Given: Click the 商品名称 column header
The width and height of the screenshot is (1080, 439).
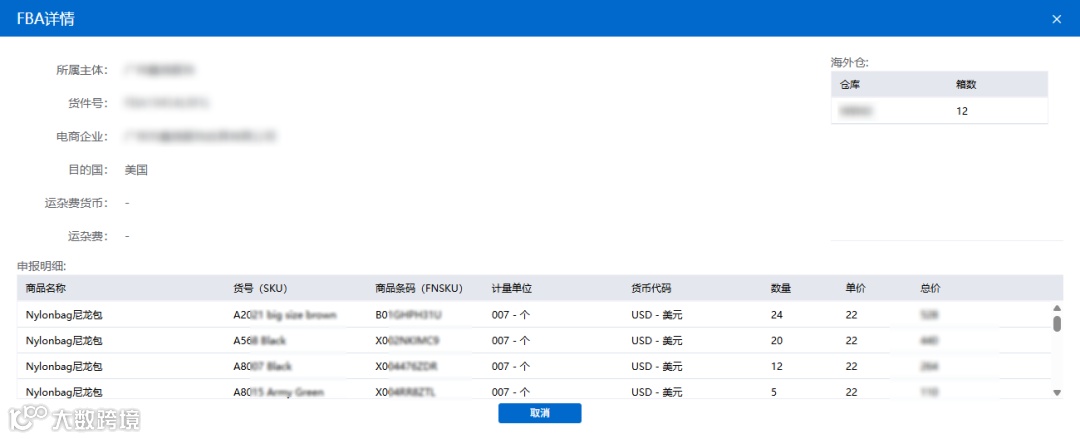Looking at the screenshot, I should tap(45, 288).
